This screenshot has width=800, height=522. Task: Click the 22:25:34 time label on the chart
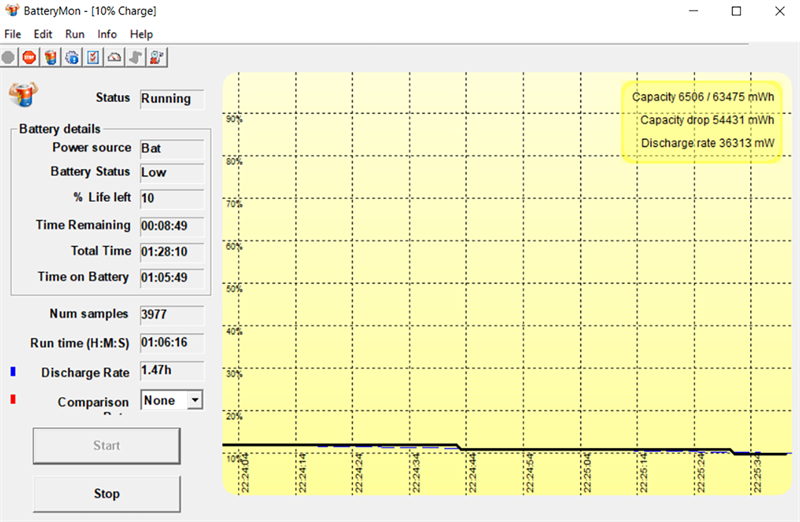757,473
